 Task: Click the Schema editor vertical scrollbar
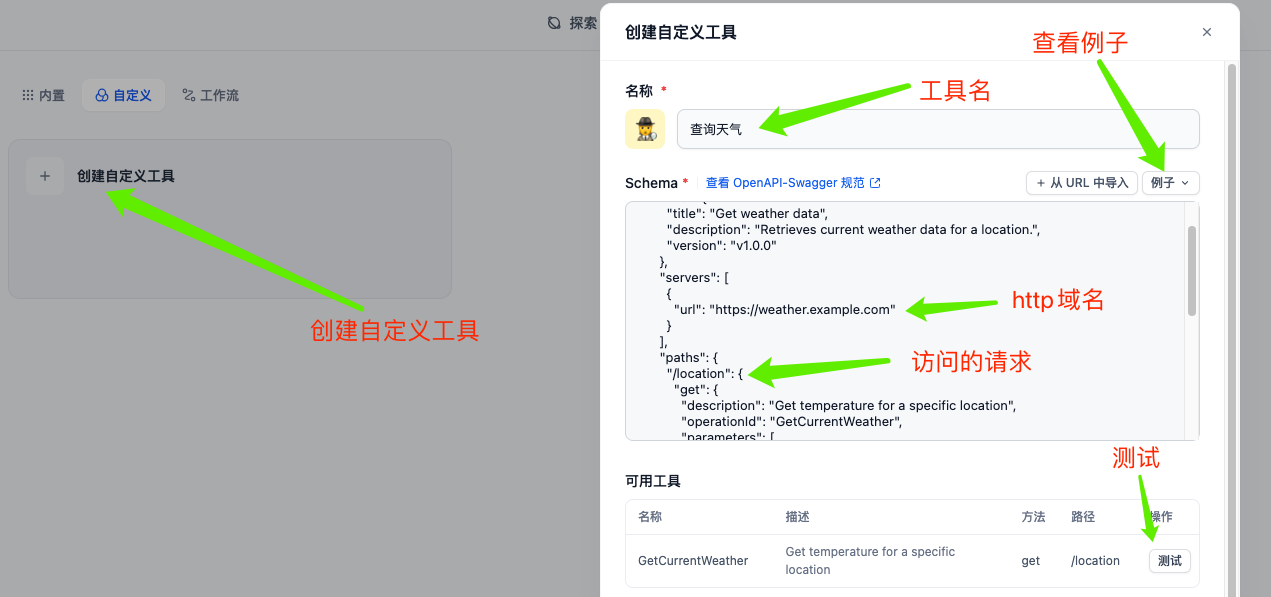(x=1192, y=270)
